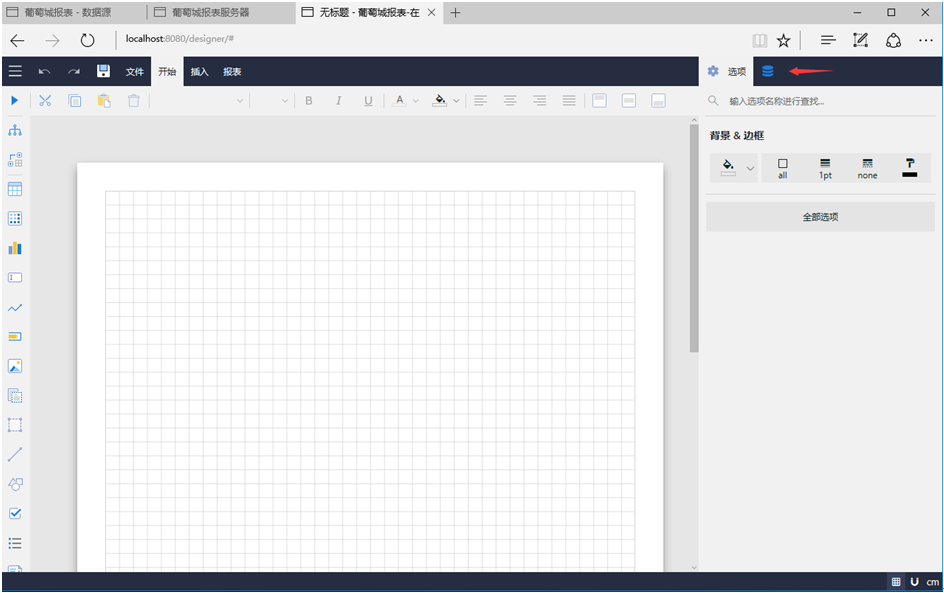The height and width of the screenshot is (593, 944).
Task: Click the delete trash icon
Action: pyautogui.click(x=134, y=101)
